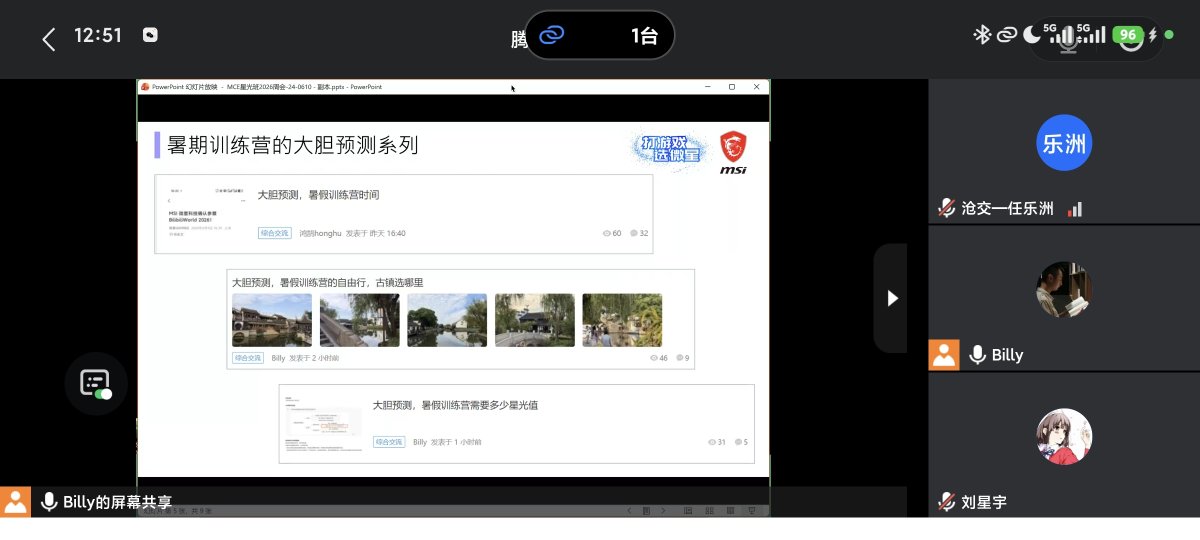Click the slide heading 暑期训练营的大胆预测系列
This screenshot has width=1200, height=540.
[292, 145]
